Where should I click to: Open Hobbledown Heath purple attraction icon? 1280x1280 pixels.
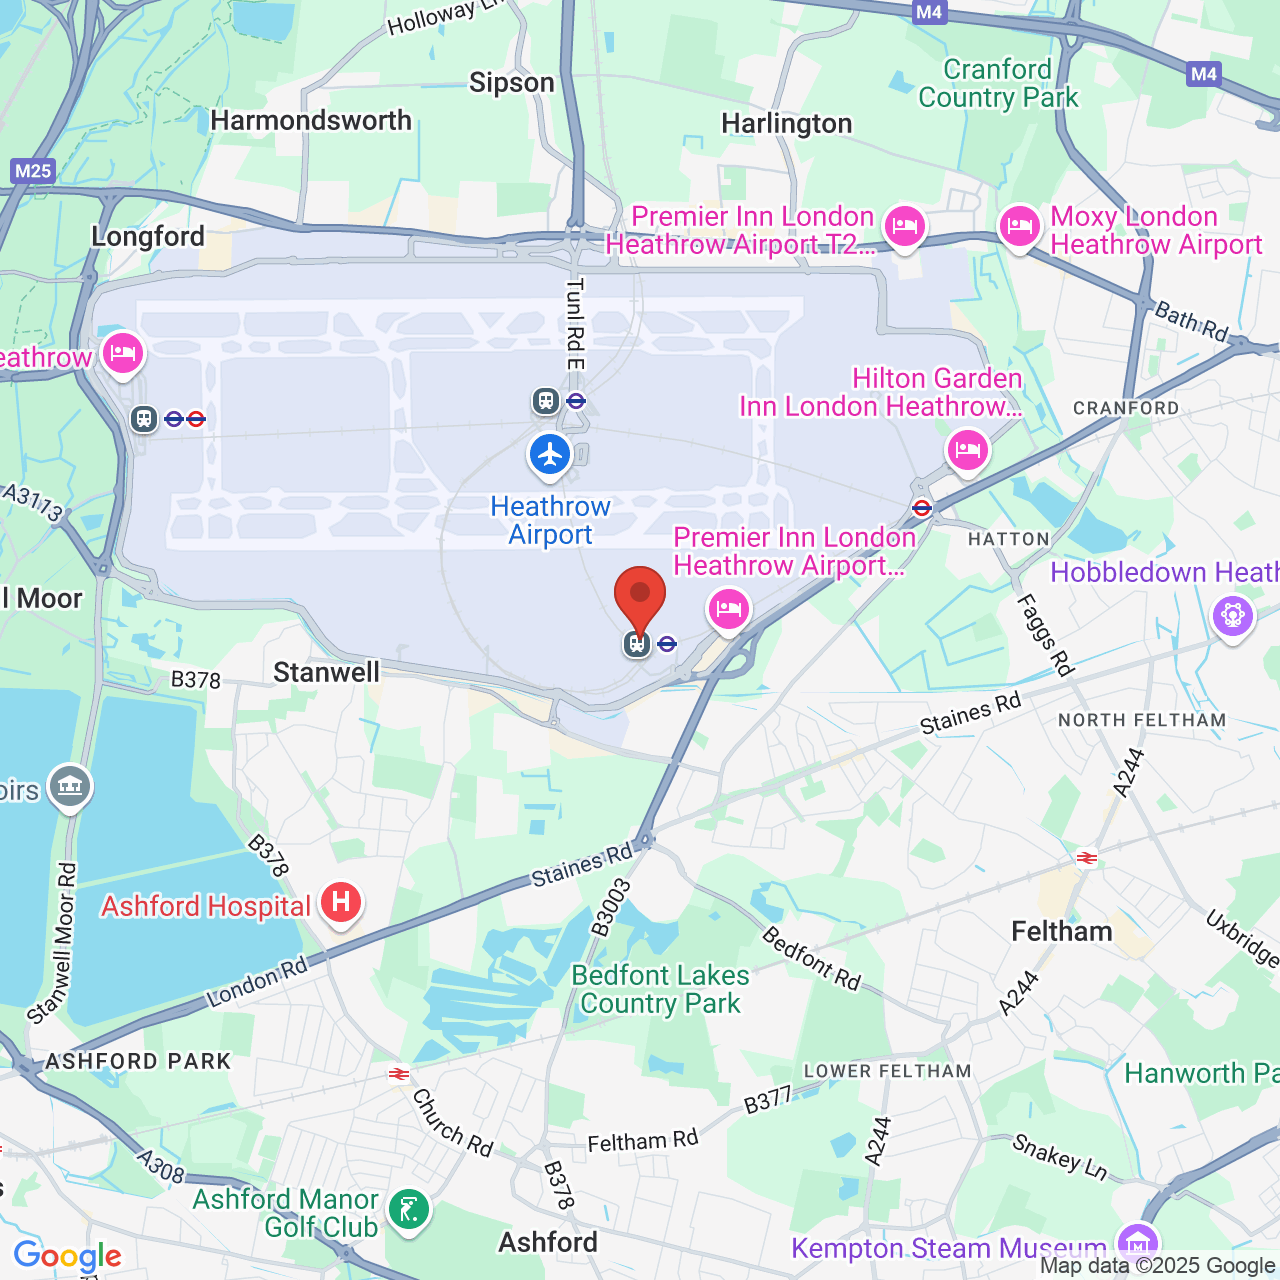point(1232,616)
